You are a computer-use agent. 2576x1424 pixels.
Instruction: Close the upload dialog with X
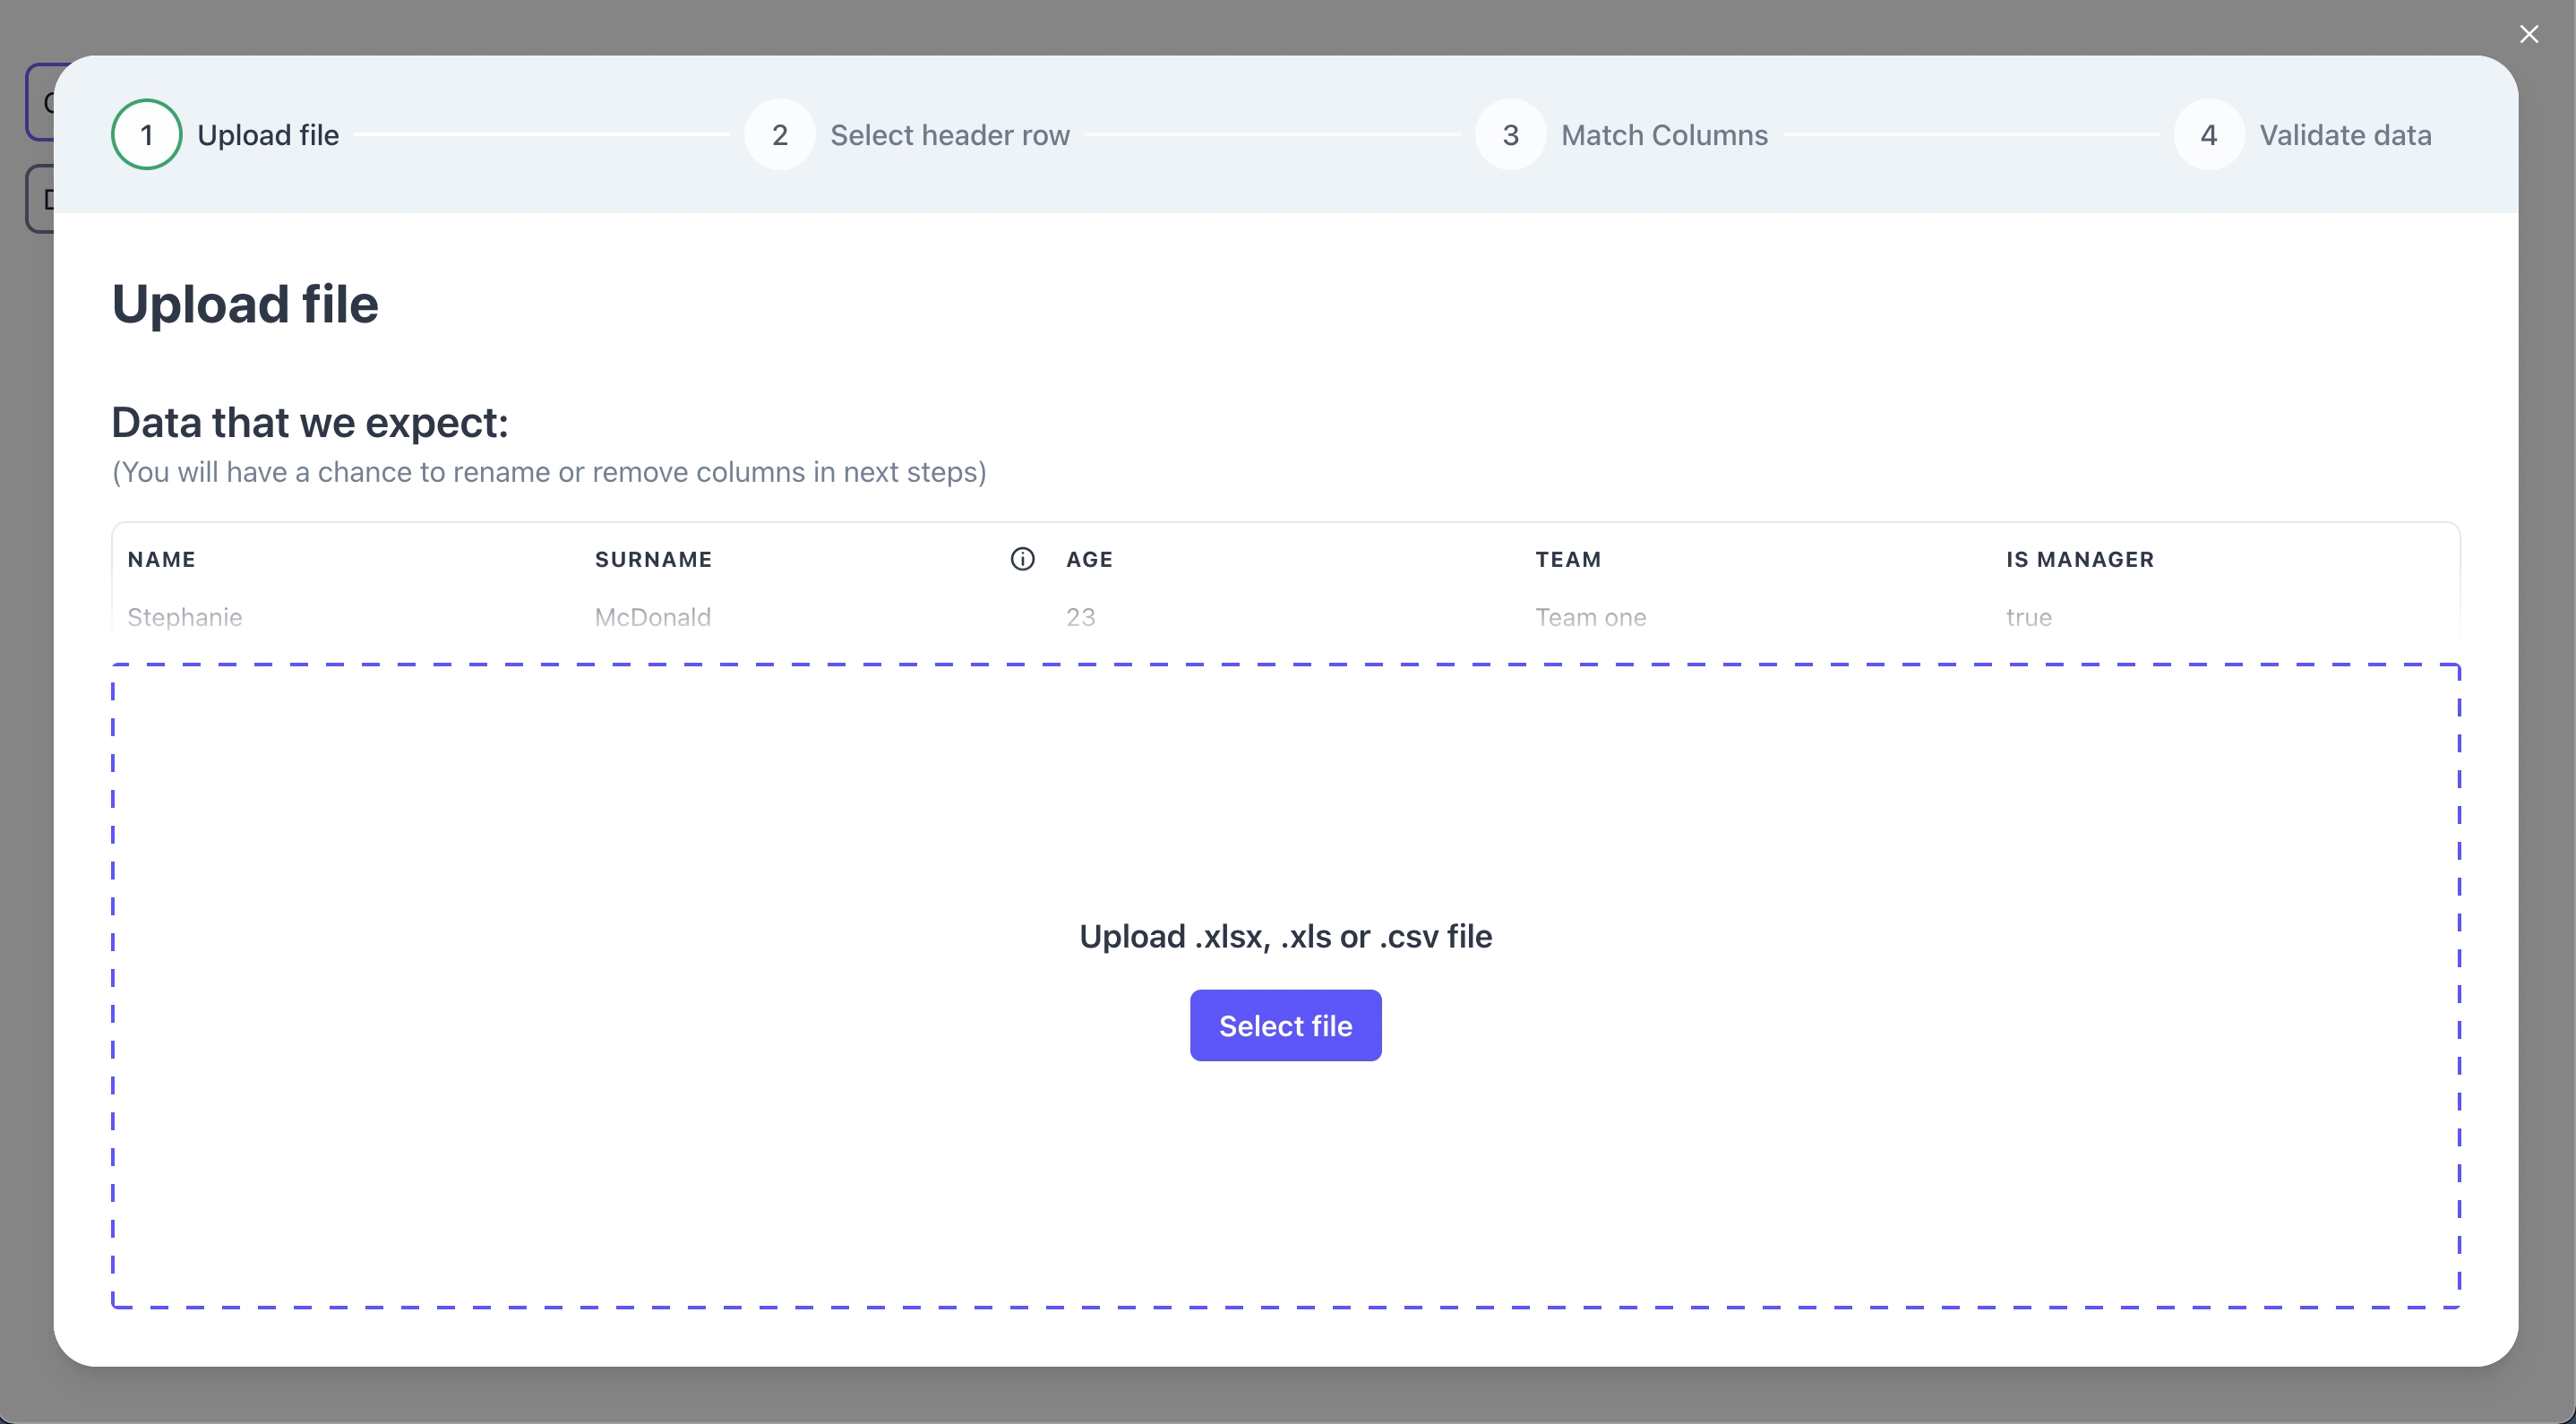[x=2529, y=35]
